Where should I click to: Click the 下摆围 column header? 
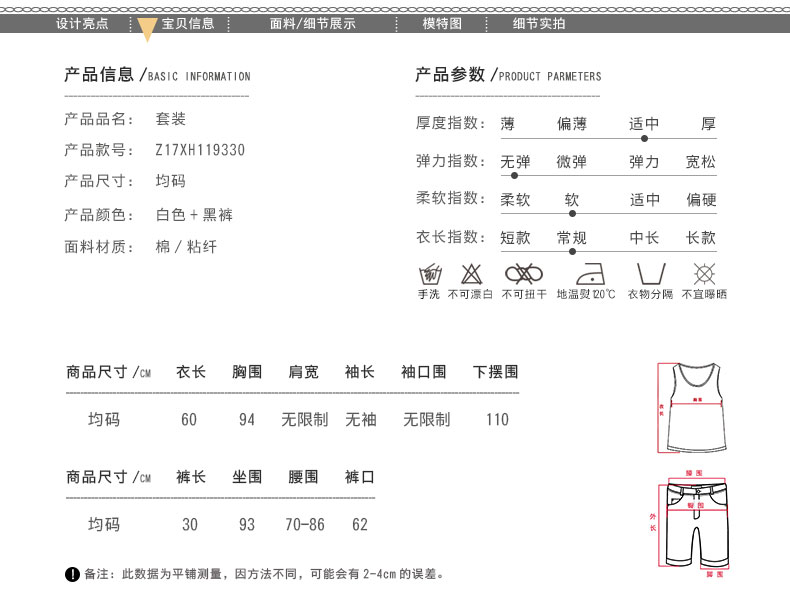click(x=496, y=372)
